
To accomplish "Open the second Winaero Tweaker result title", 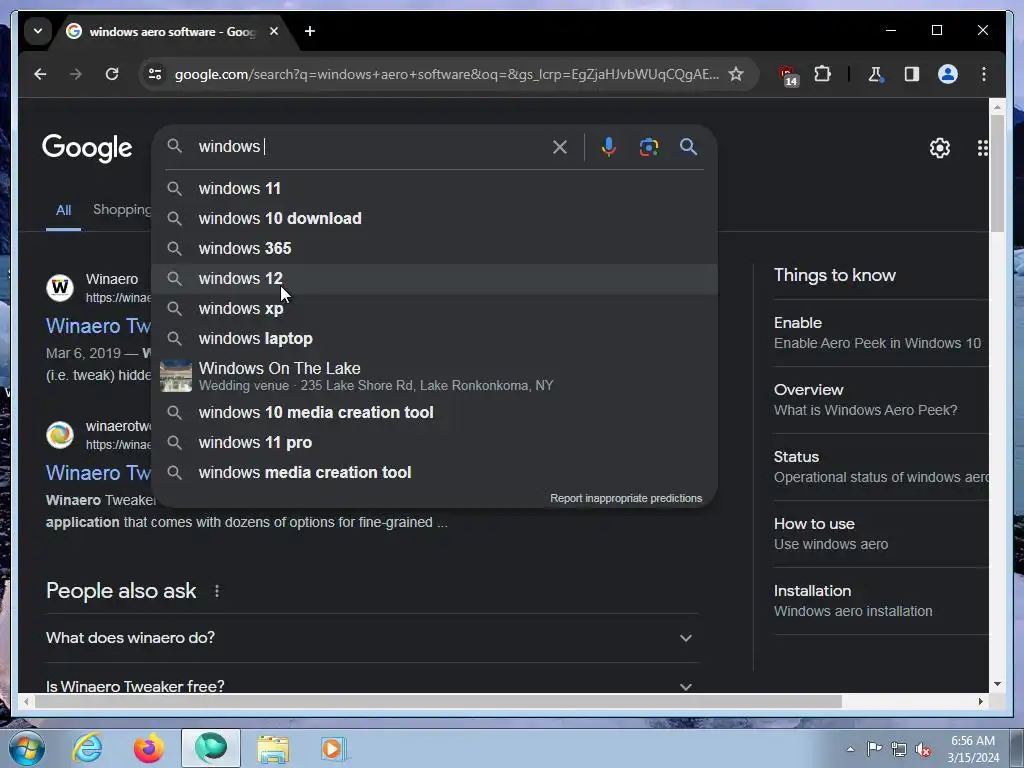I will [98, 473].
